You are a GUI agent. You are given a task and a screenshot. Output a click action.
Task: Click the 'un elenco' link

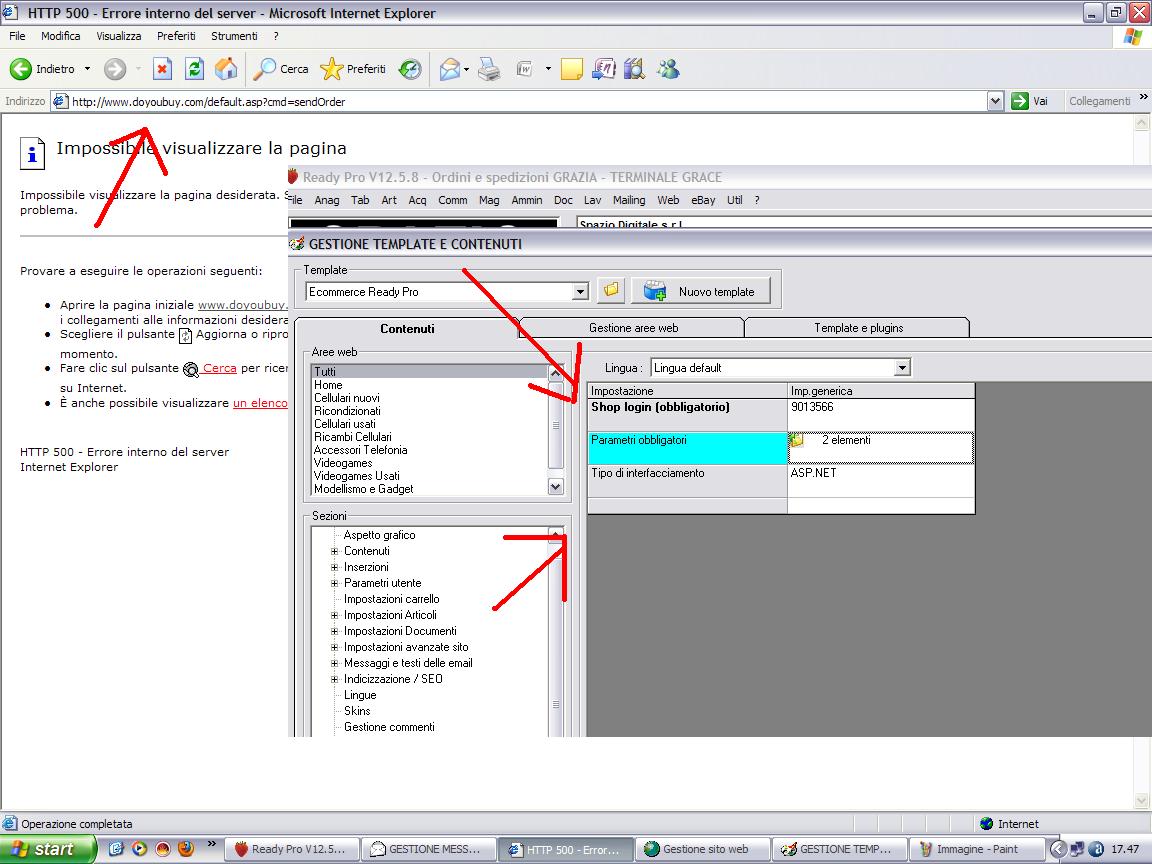tap(260, 403)
